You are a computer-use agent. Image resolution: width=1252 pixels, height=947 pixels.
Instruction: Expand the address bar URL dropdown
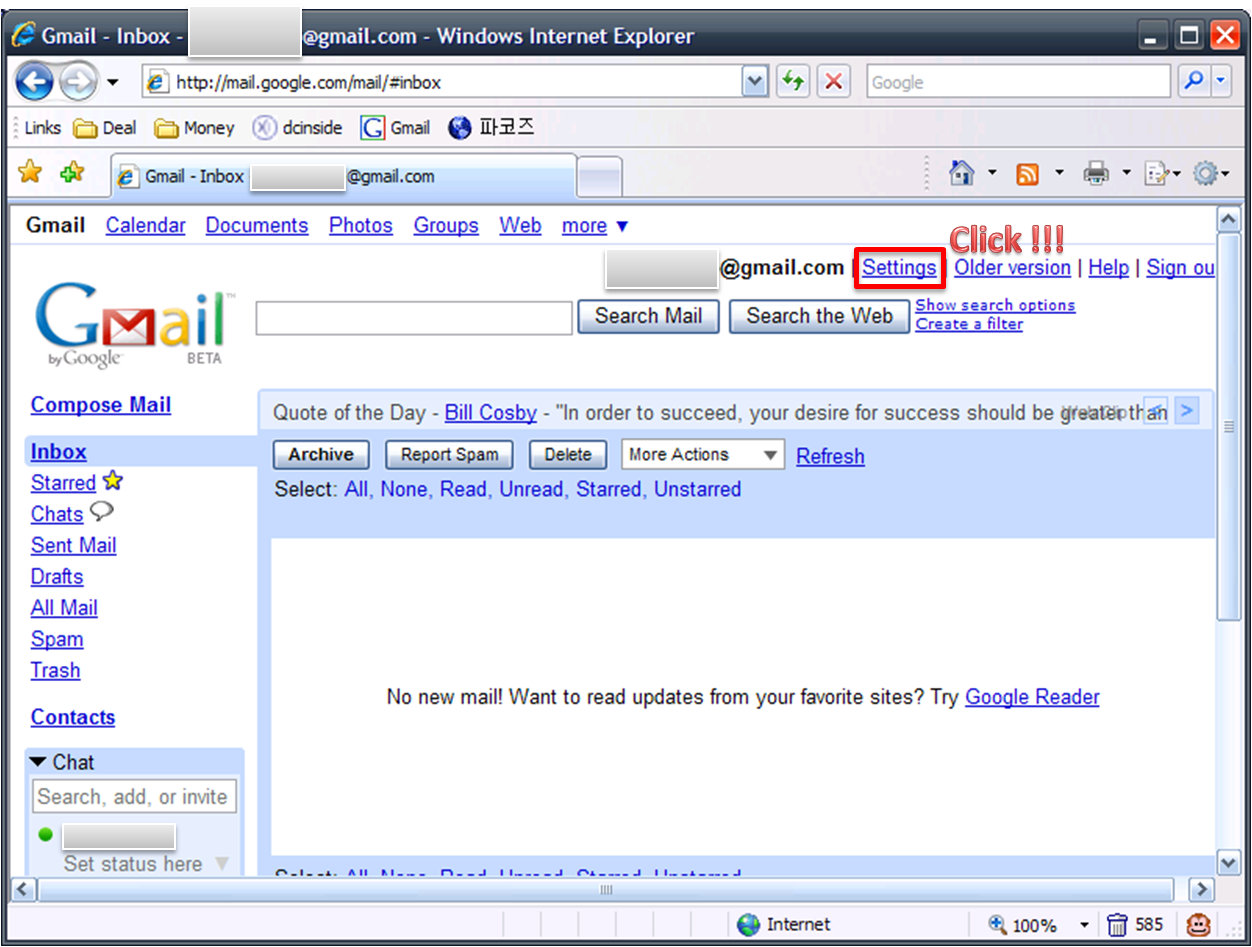point(756,82)
